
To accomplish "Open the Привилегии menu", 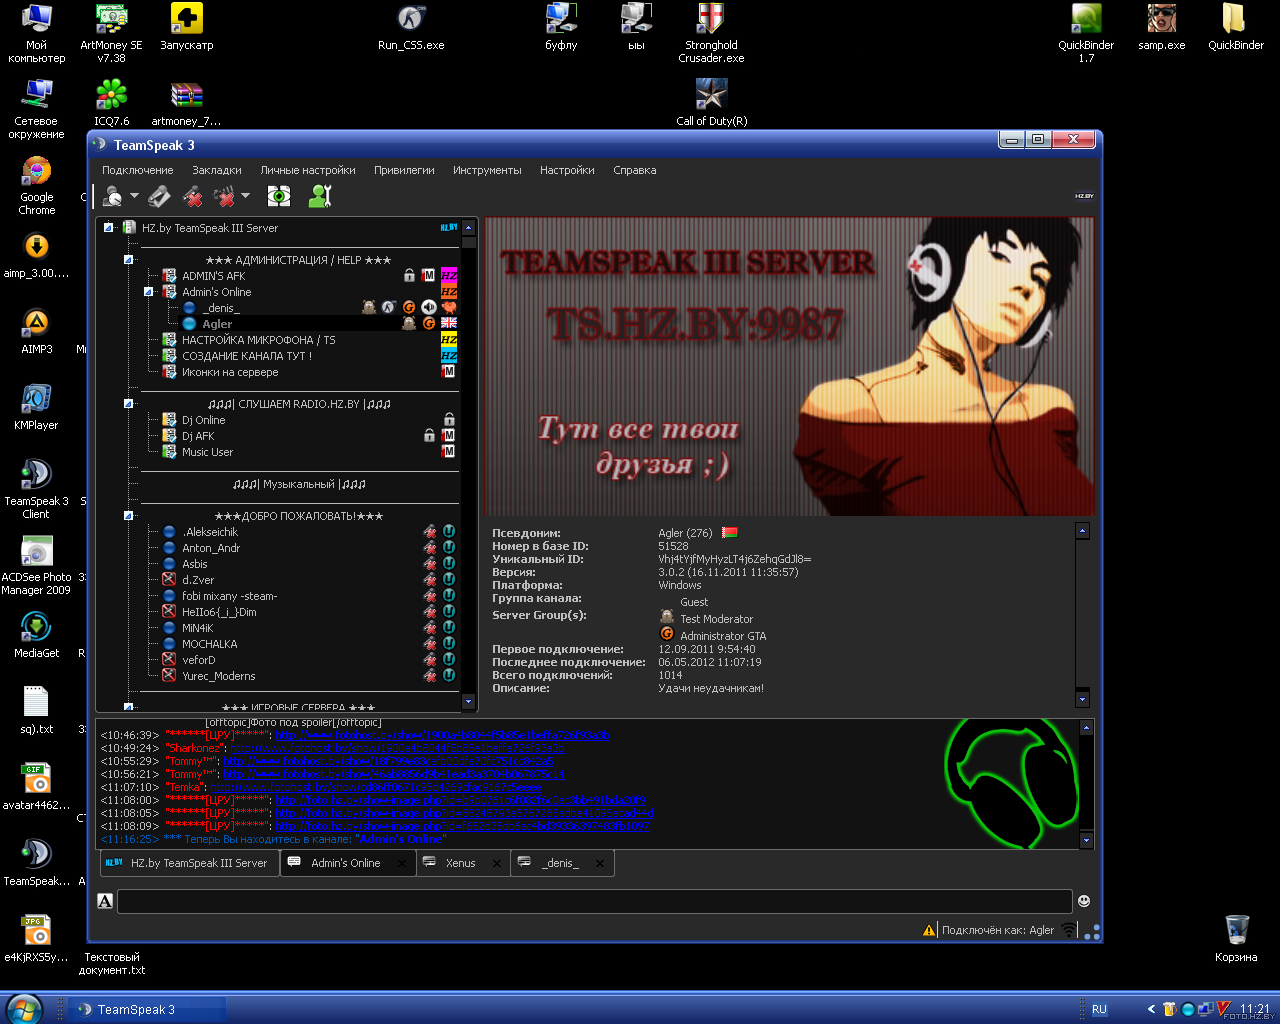I will (x=404, y=170).
